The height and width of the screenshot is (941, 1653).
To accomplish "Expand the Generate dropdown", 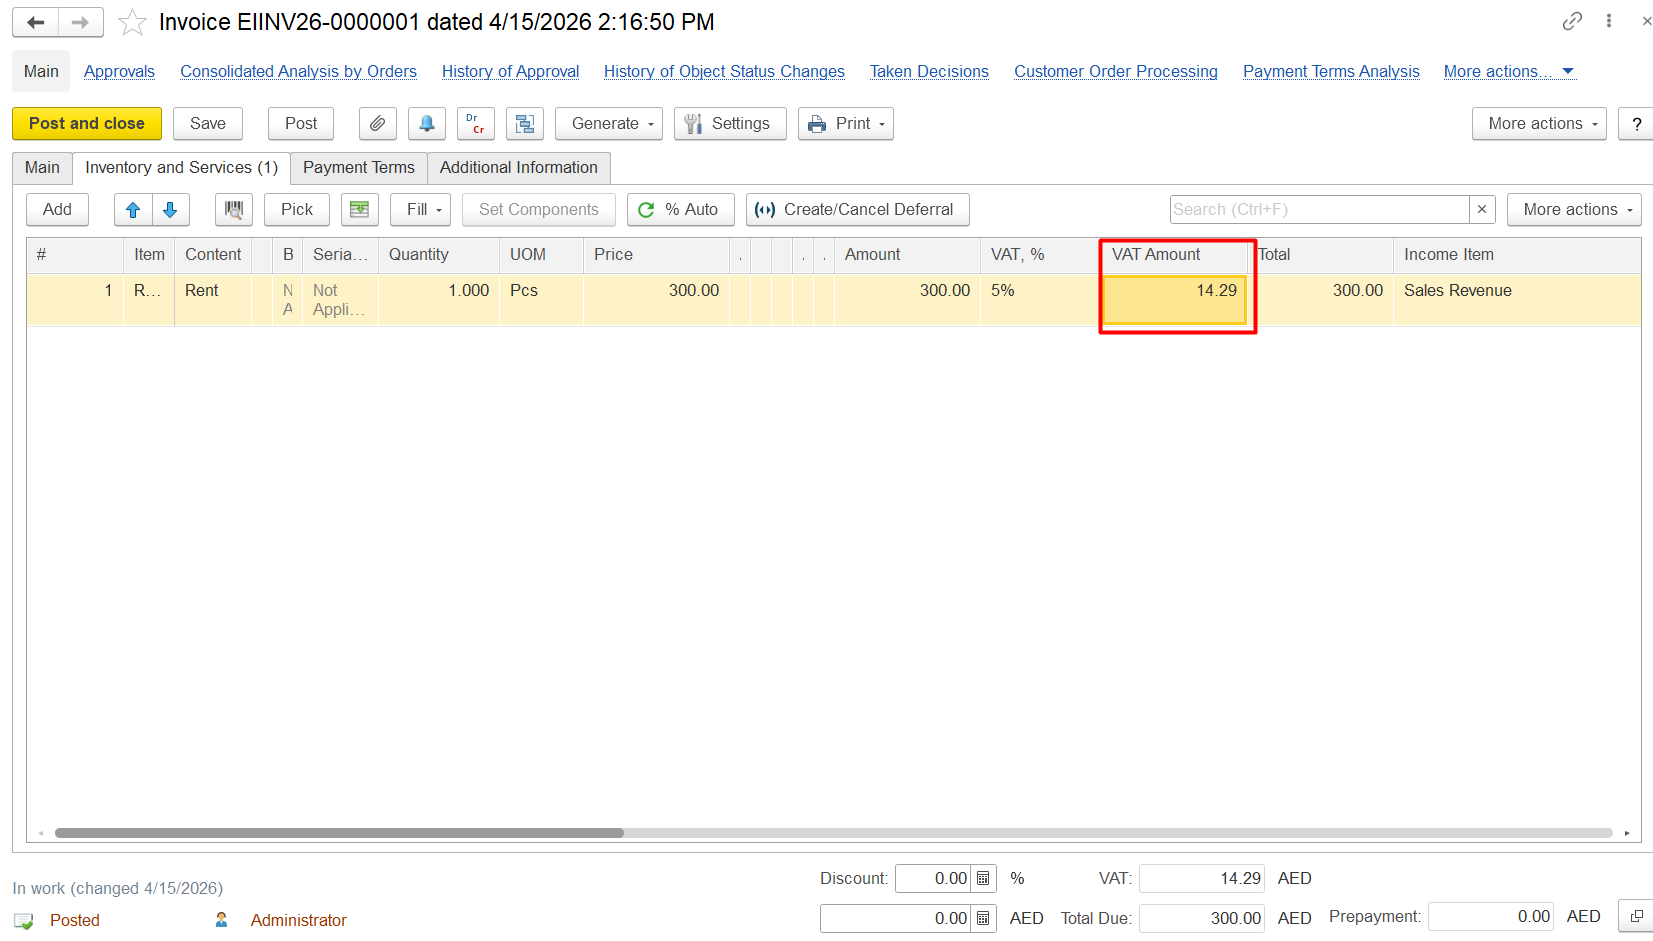I will coord(608,124).
